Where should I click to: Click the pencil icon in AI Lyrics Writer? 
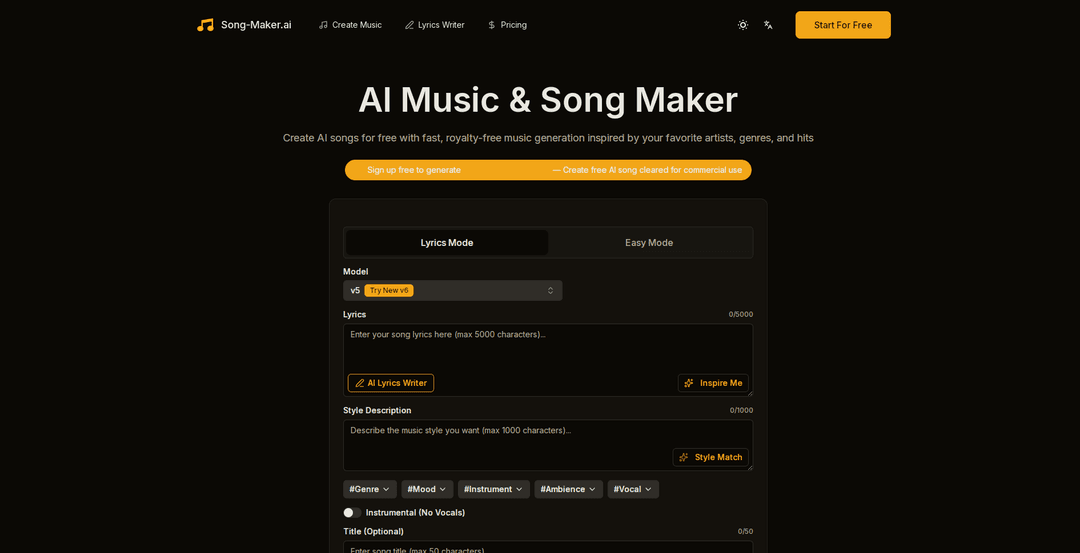point(360,383)
